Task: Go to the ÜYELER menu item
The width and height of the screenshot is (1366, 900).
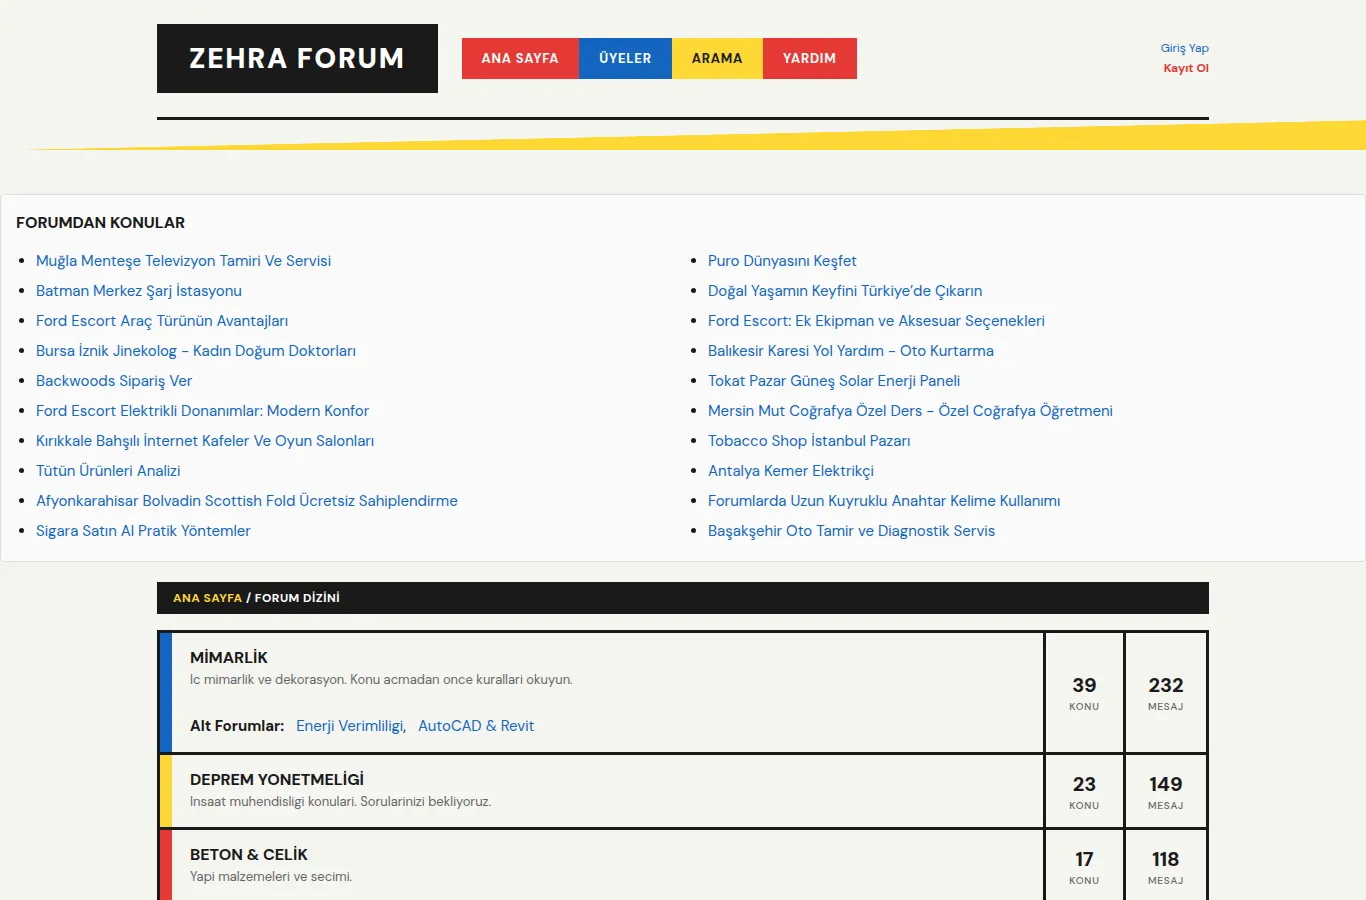Action: pos(625,58)
